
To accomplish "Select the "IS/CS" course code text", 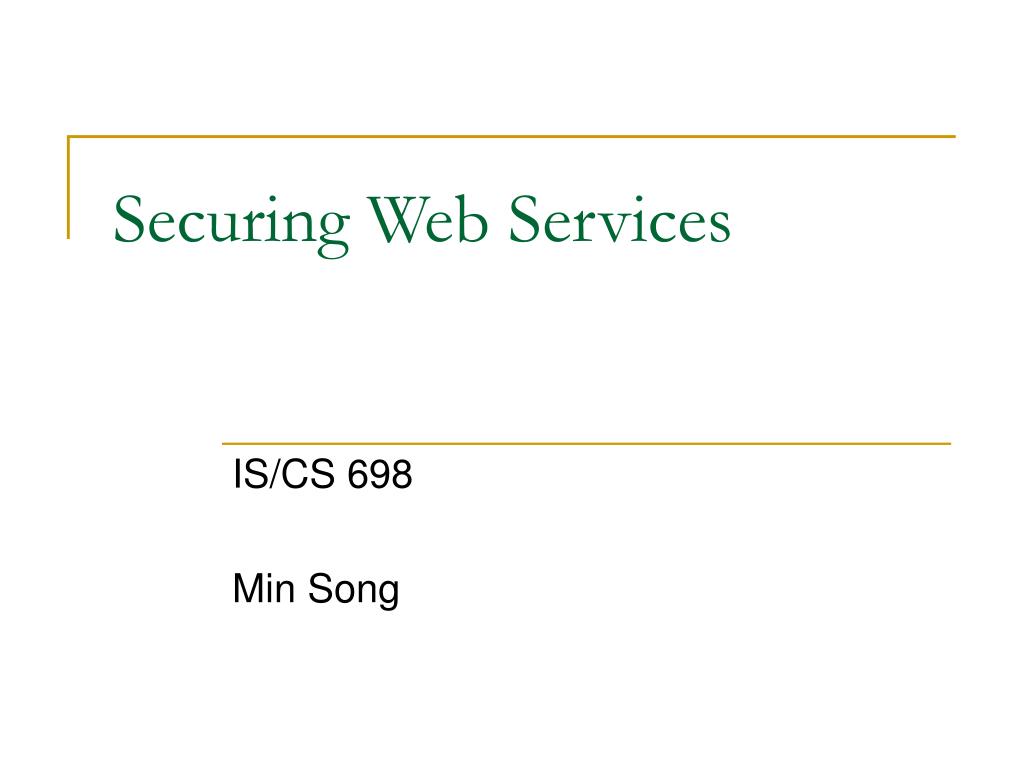I will pyautogui.click(x=283, y=473).
